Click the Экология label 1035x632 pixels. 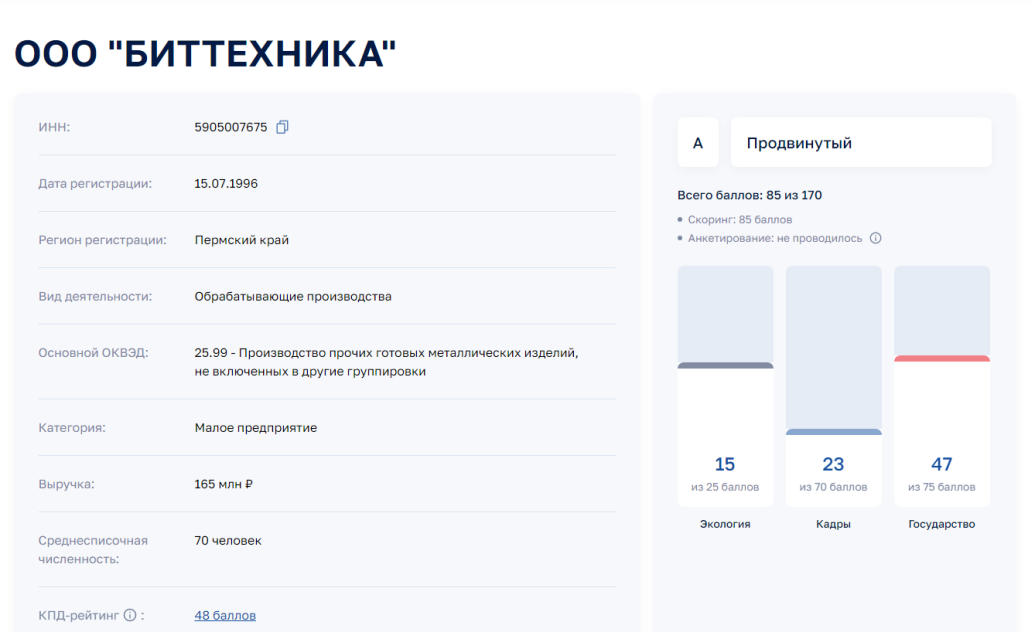[725, 524]
